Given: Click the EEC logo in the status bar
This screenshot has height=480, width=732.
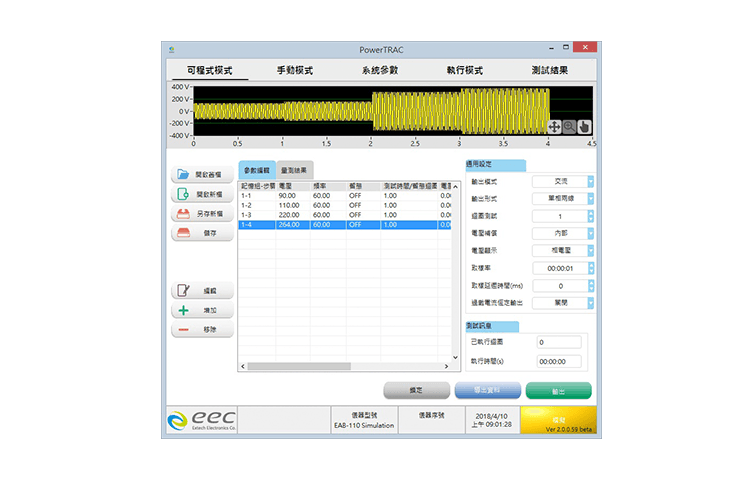Looking at the screenshot, I should pyautogui.click(x=202, y=420).
